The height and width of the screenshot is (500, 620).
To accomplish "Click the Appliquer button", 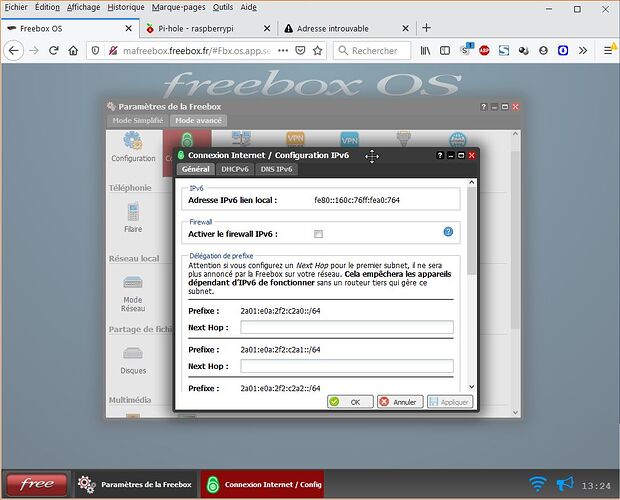I will click(x=450, y=402).
